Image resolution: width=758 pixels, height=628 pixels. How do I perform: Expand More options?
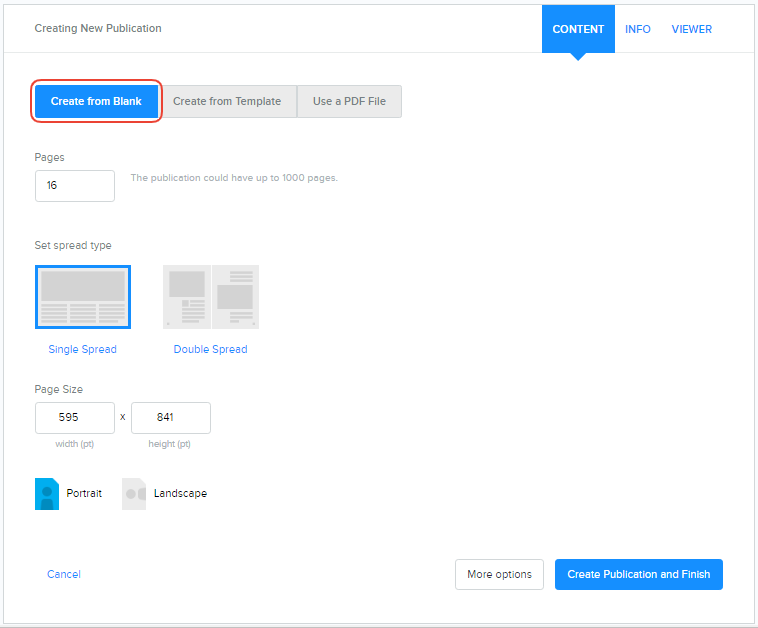tap(499, 574)
